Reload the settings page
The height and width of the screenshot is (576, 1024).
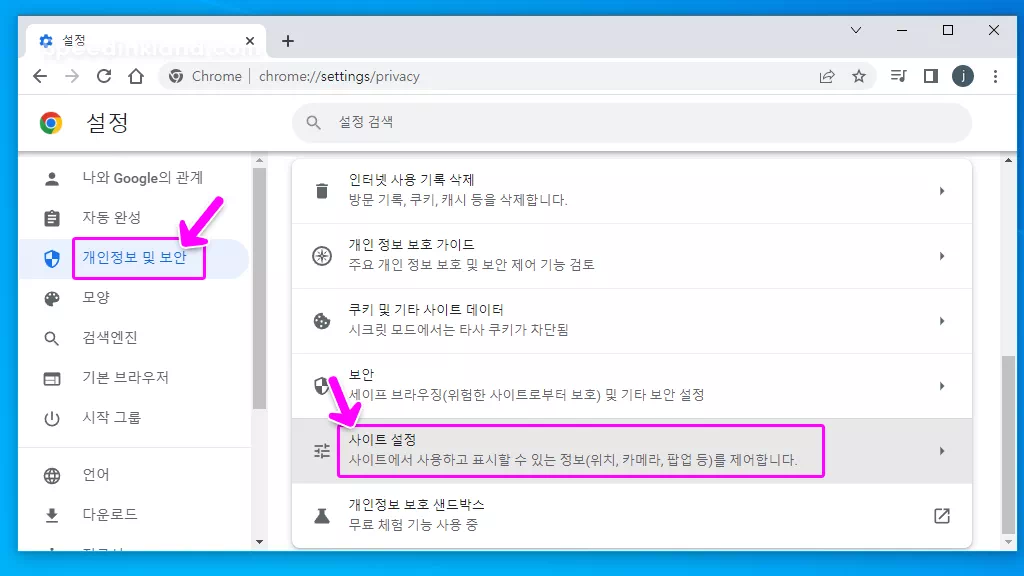[104, 76]
